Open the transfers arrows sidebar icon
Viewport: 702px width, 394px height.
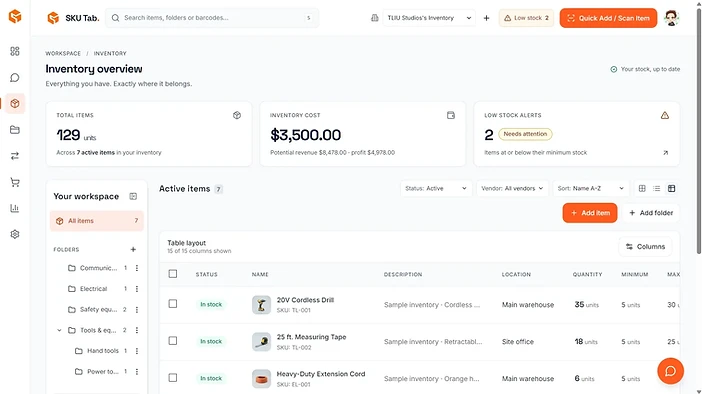pos(15,156)
